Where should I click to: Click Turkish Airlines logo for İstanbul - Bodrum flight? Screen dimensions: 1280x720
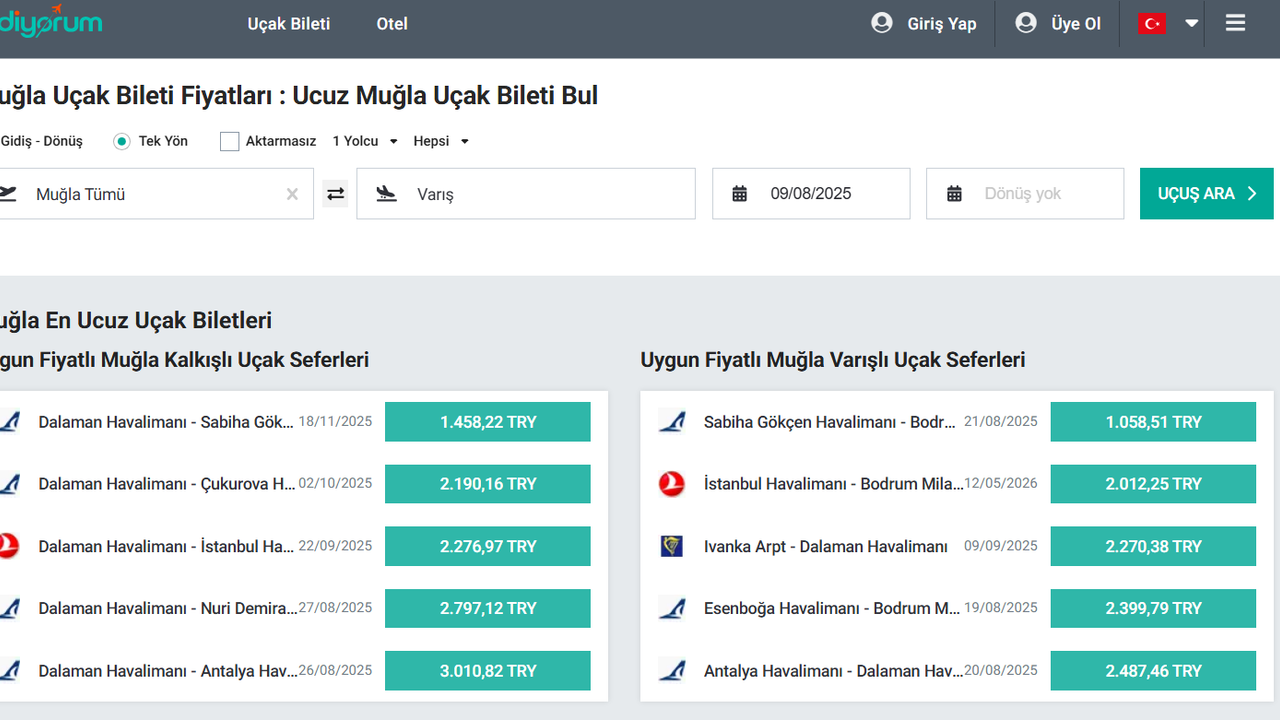[672, 484]
